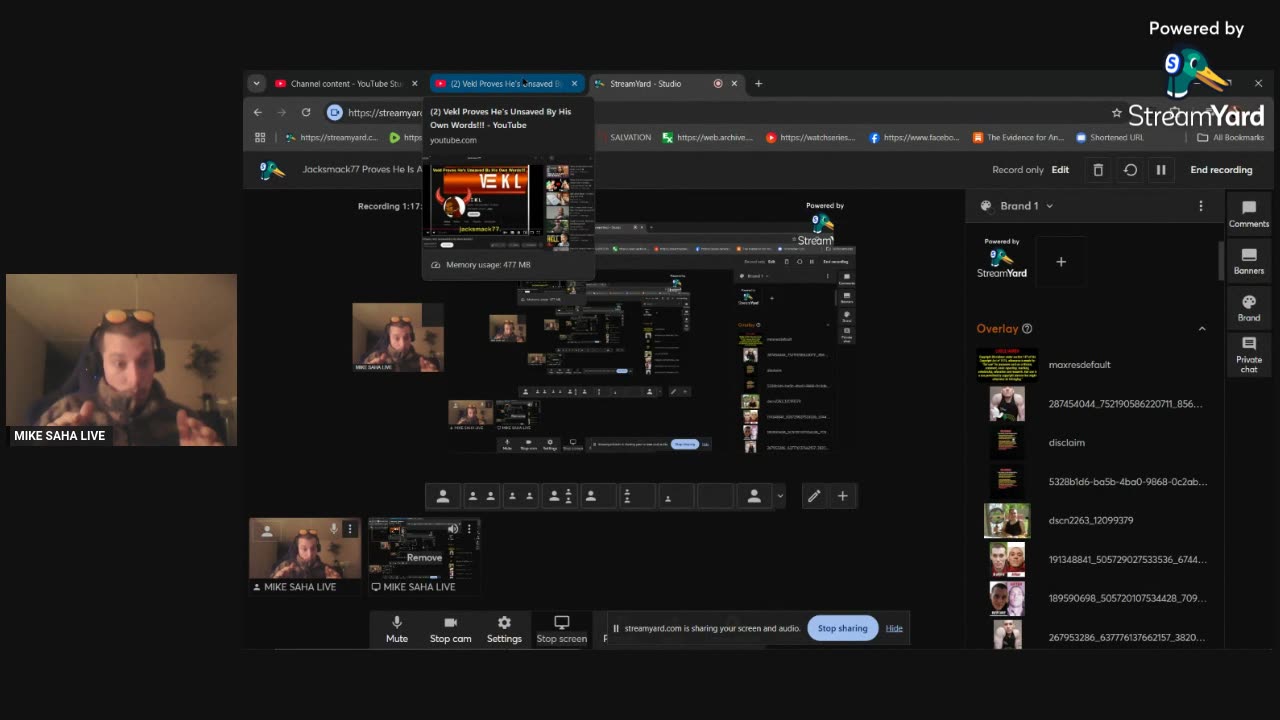Click End recording button

(x=1221, y=170)
